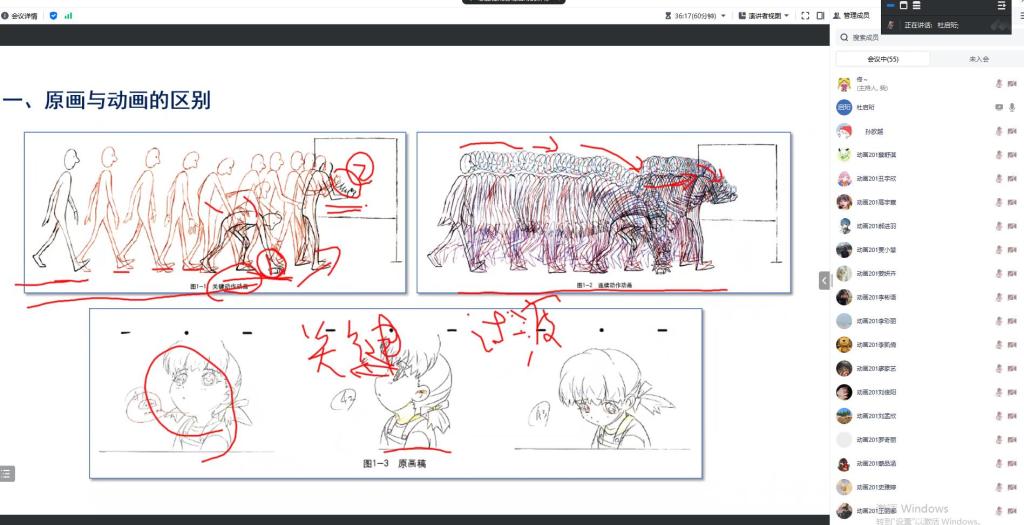Toggle 杜启阳's microphone icon
1024x525 pixels.
tap(1012, 107)
